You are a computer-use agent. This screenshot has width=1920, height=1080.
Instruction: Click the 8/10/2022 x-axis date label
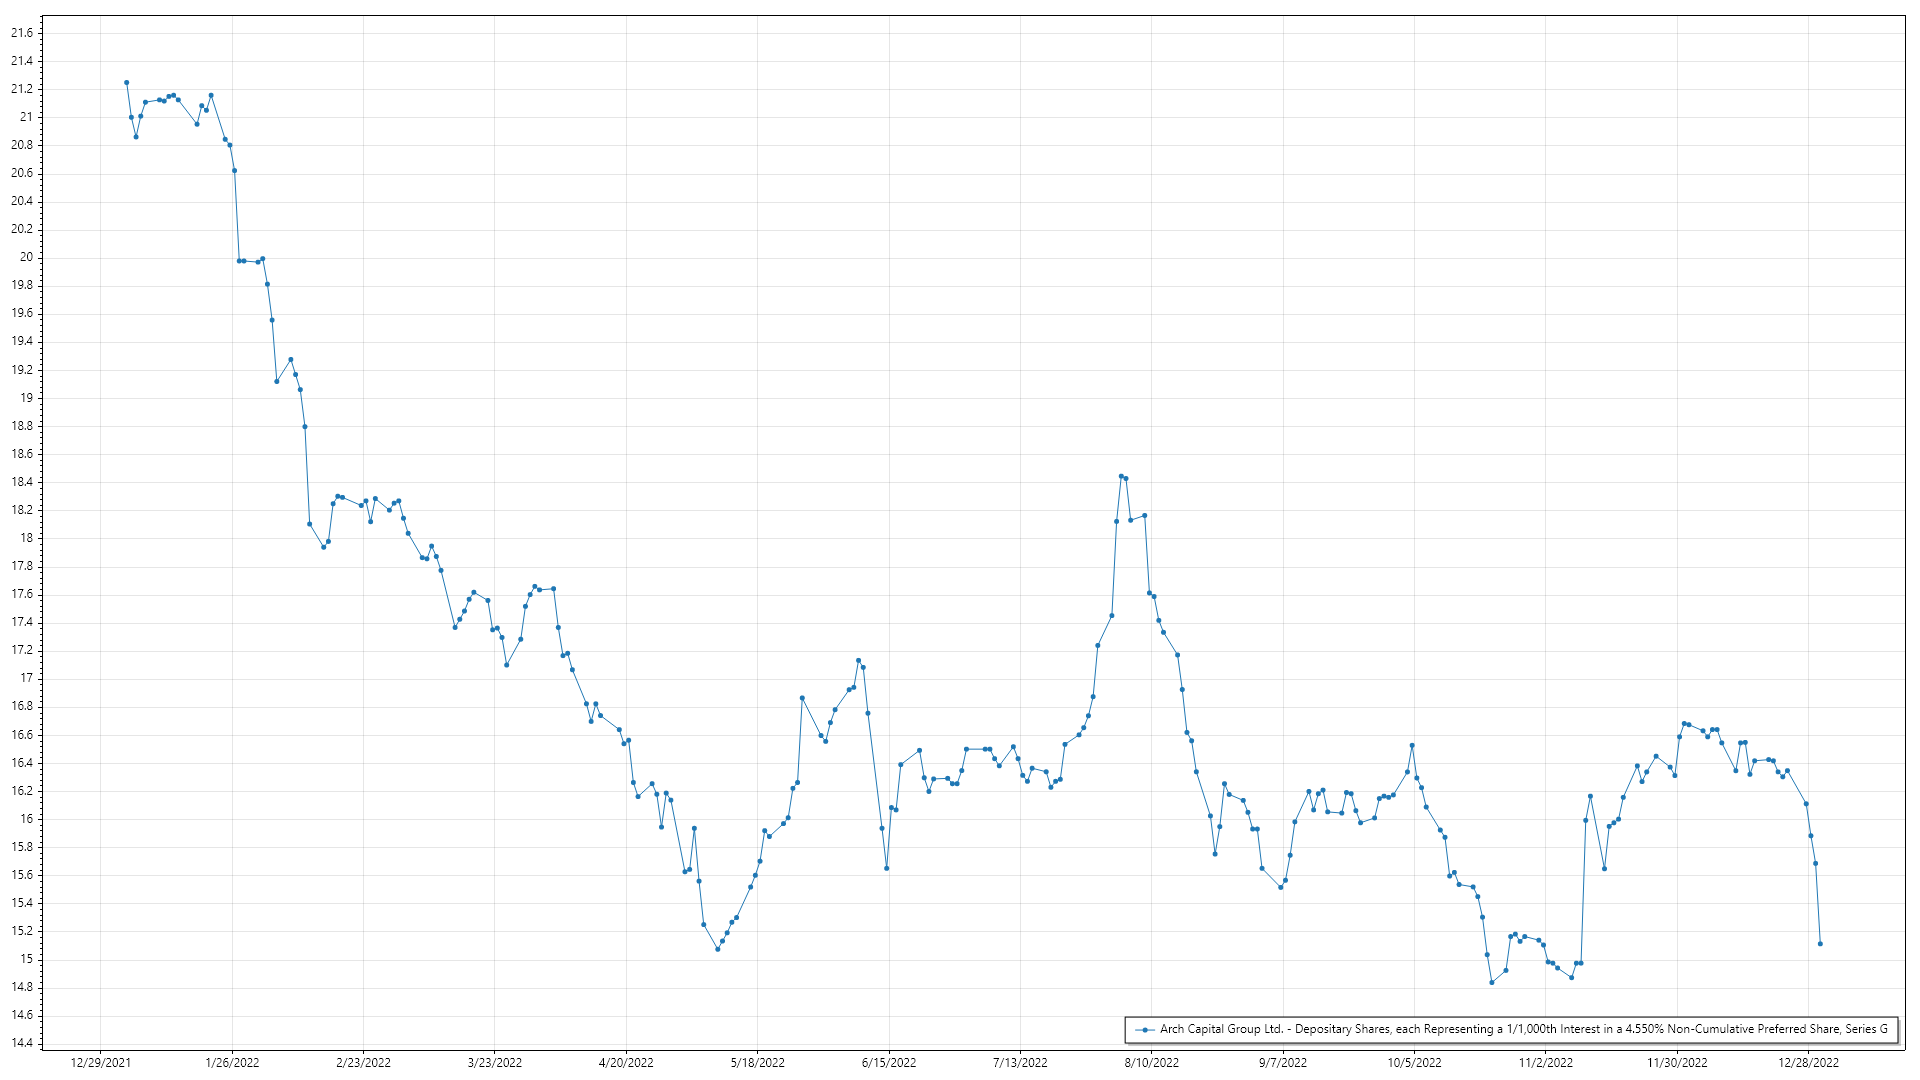click(x=1151, y=1063)
